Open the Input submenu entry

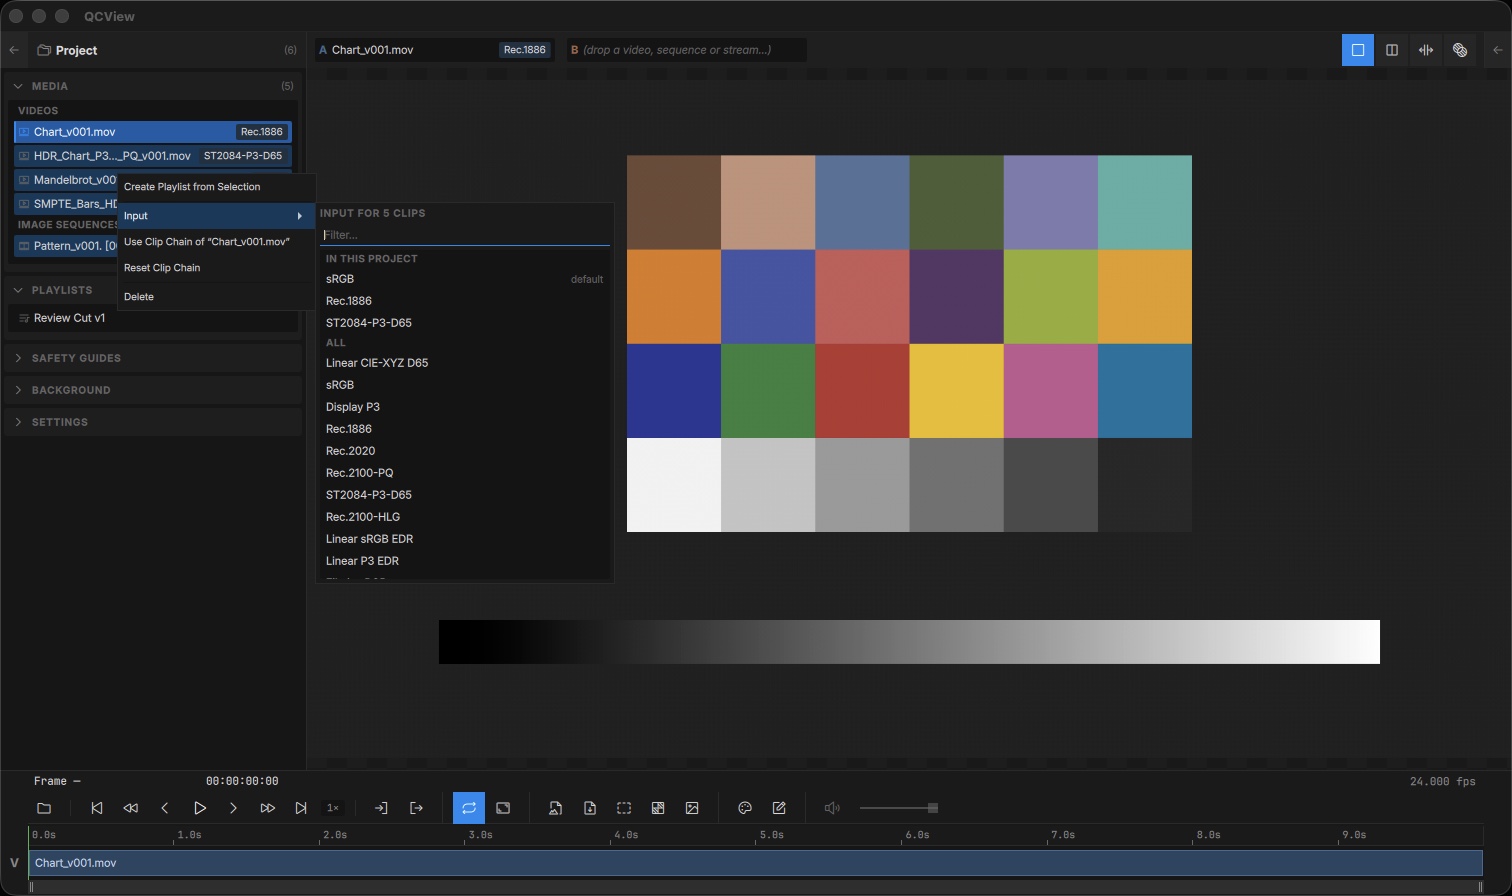(x=216, y=216)
